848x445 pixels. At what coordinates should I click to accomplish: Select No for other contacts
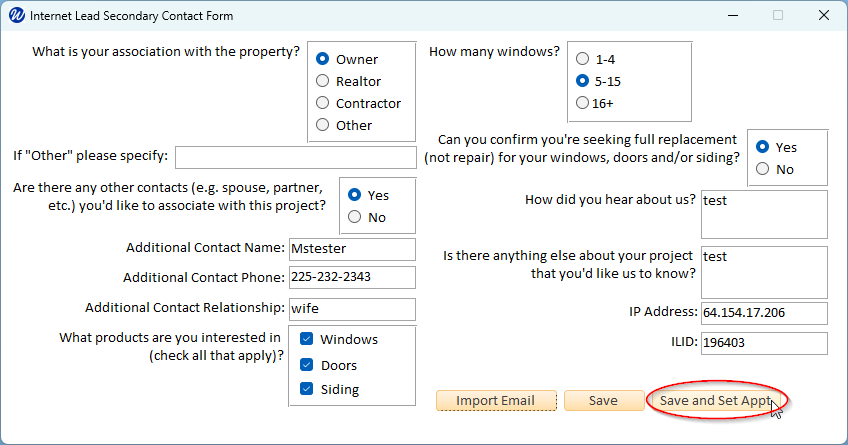click(354, 217)
